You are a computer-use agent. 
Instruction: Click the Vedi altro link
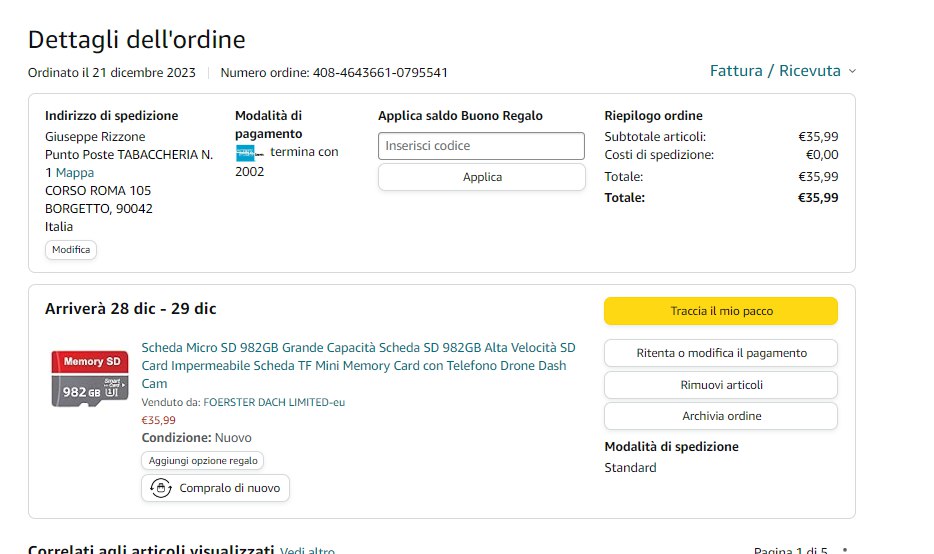coord(307,550)
